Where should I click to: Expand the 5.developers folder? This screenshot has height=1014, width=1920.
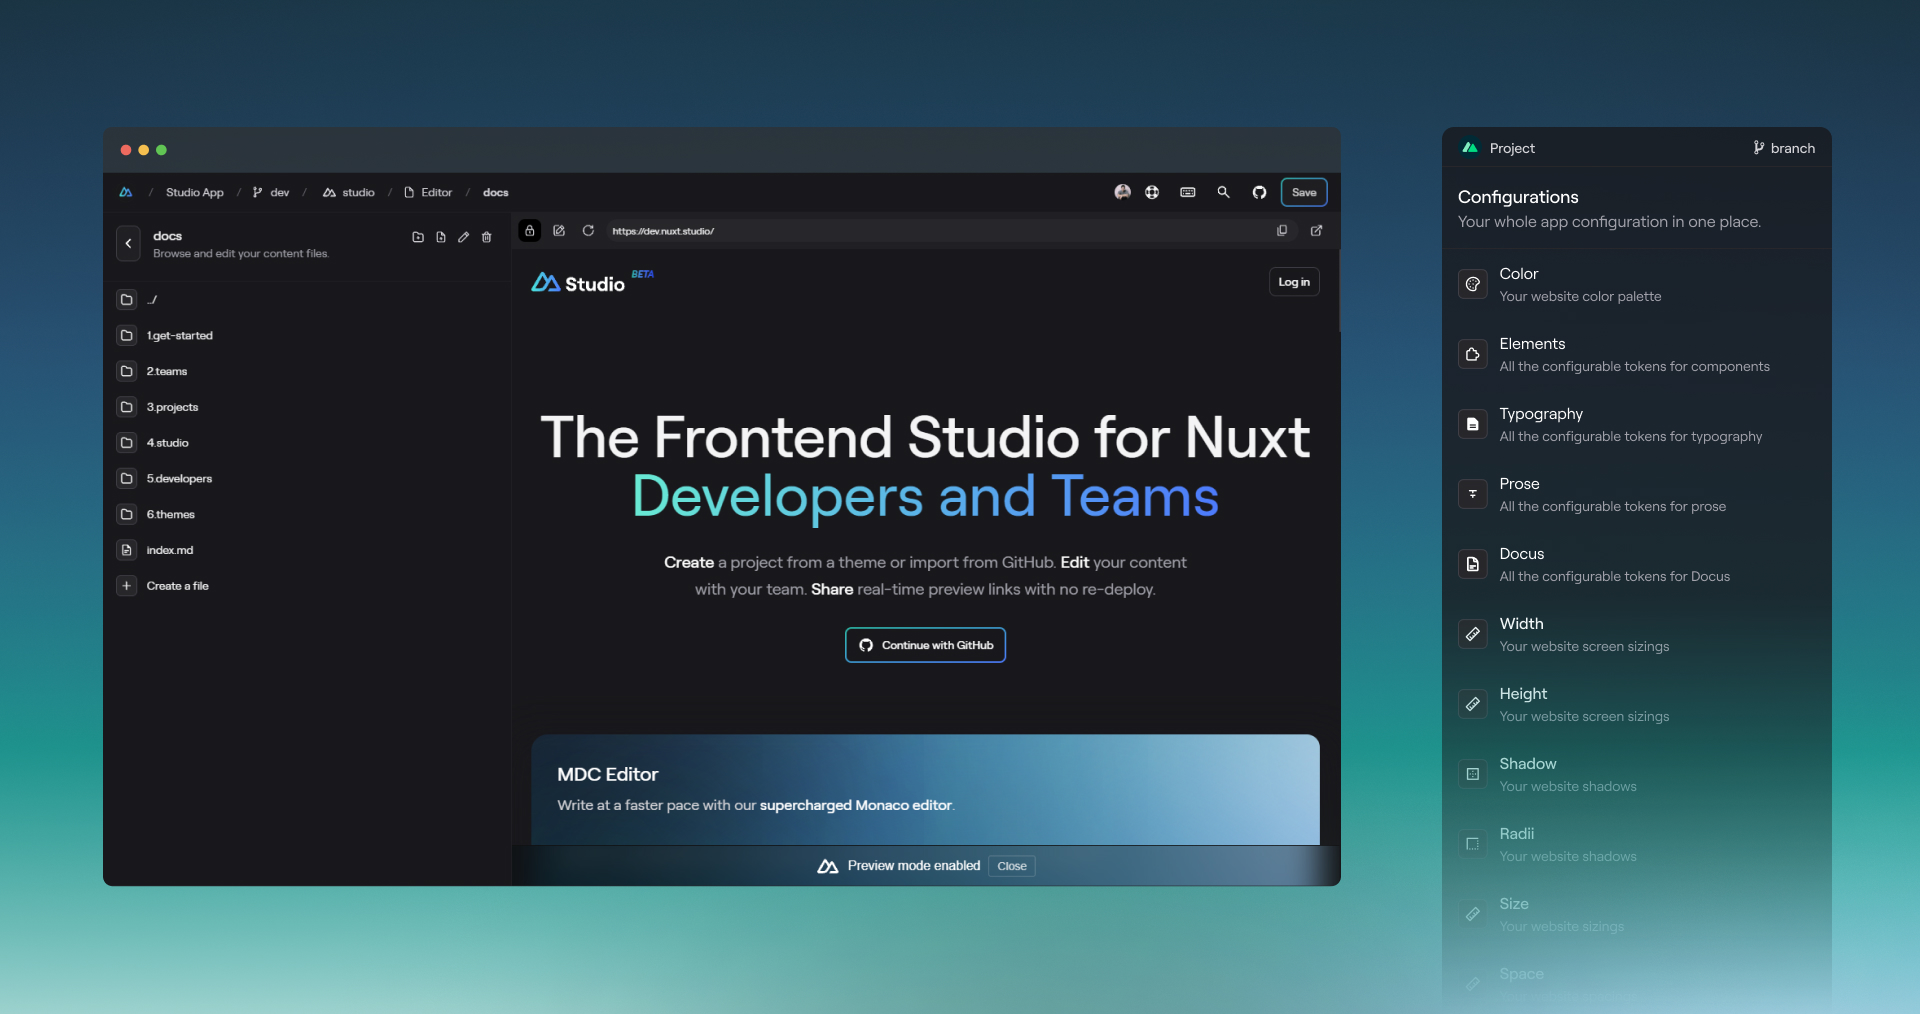(308, 478)
